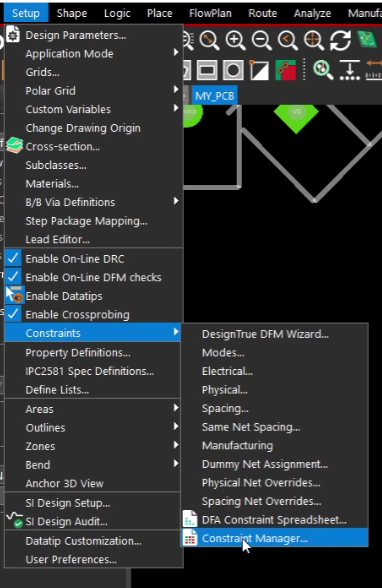Click the Zoom Previous magnifier icon
This screenshot has height=588, width=382.
(x=288, y=40)
